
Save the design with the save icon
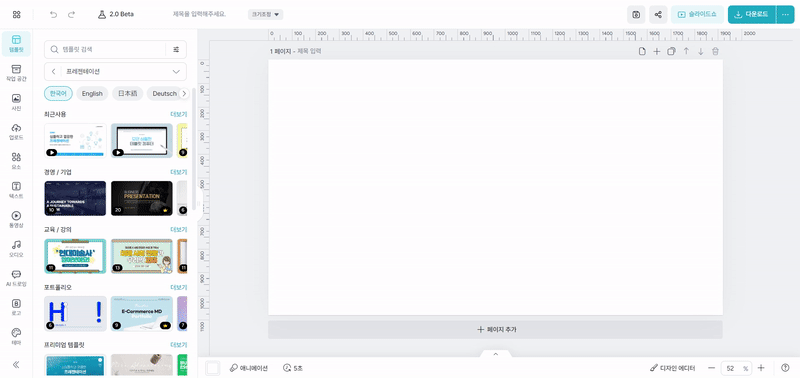(x=636, y=15)
